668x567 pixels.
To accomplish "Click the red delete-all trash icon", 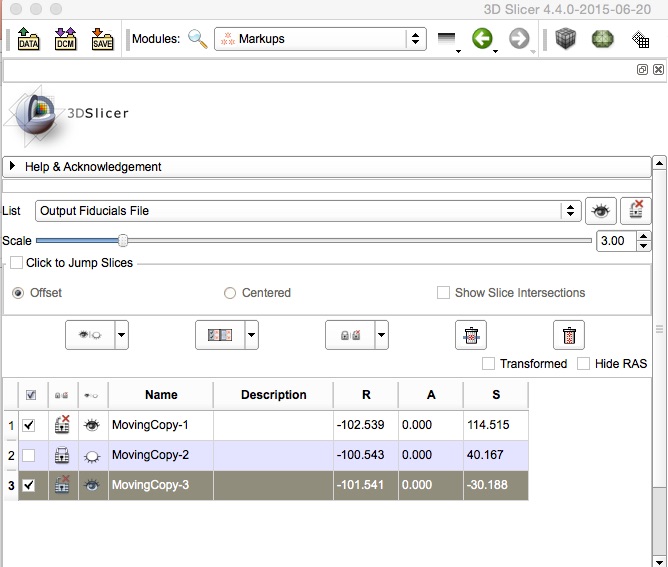I will [x=569, y=336].
